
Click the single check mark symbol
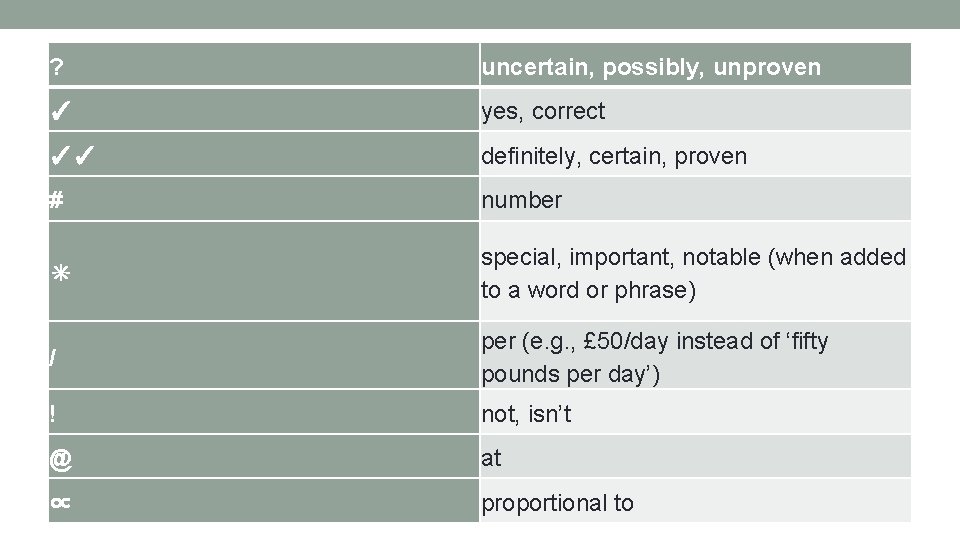pyautogui.click(x=61, y=111)
